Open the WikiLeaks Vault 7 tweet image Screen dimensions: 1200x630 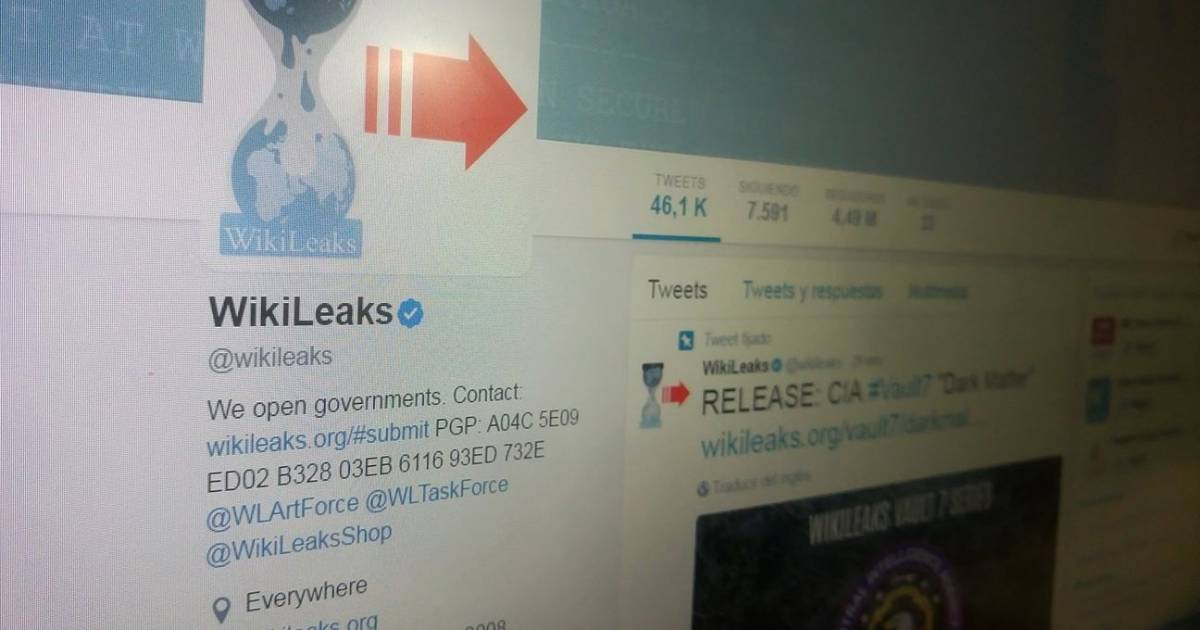point(878,545)
